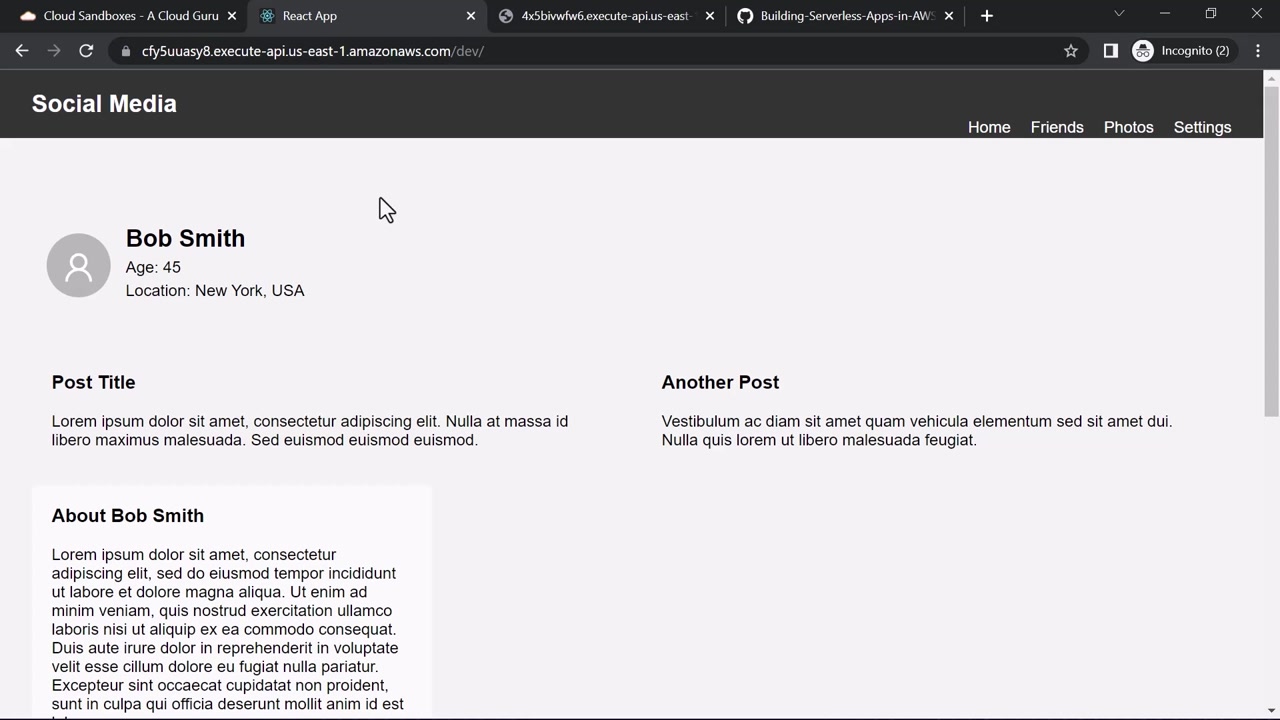The height and width of the screenshot is (720, 1280).
Task: Click the globe favicon on execute-api tab
Action: pyautogui.click(x=506, y=16)
